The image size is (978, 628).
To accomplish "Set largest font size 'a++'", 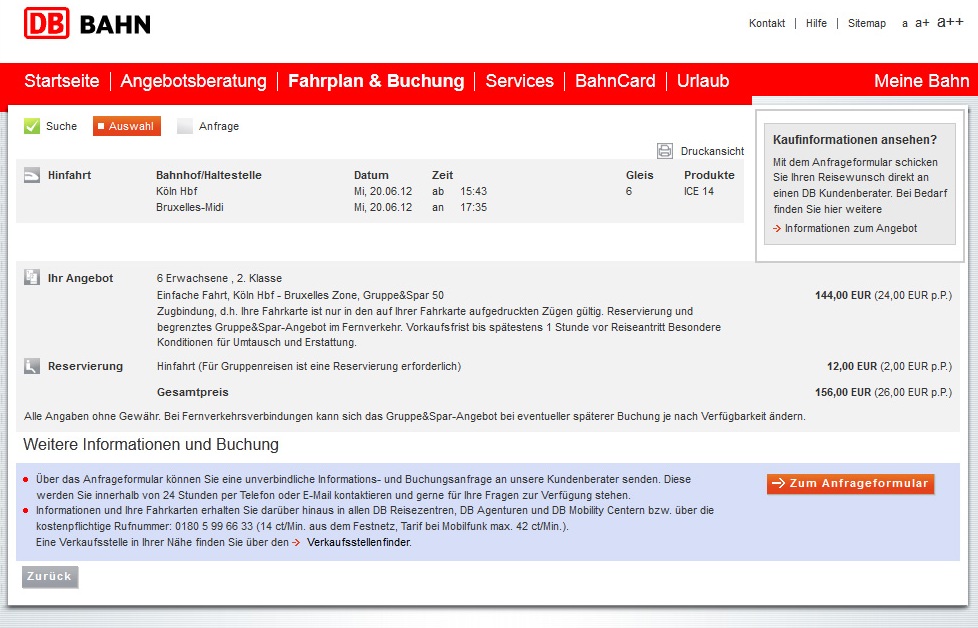I will tap(951, 22).
